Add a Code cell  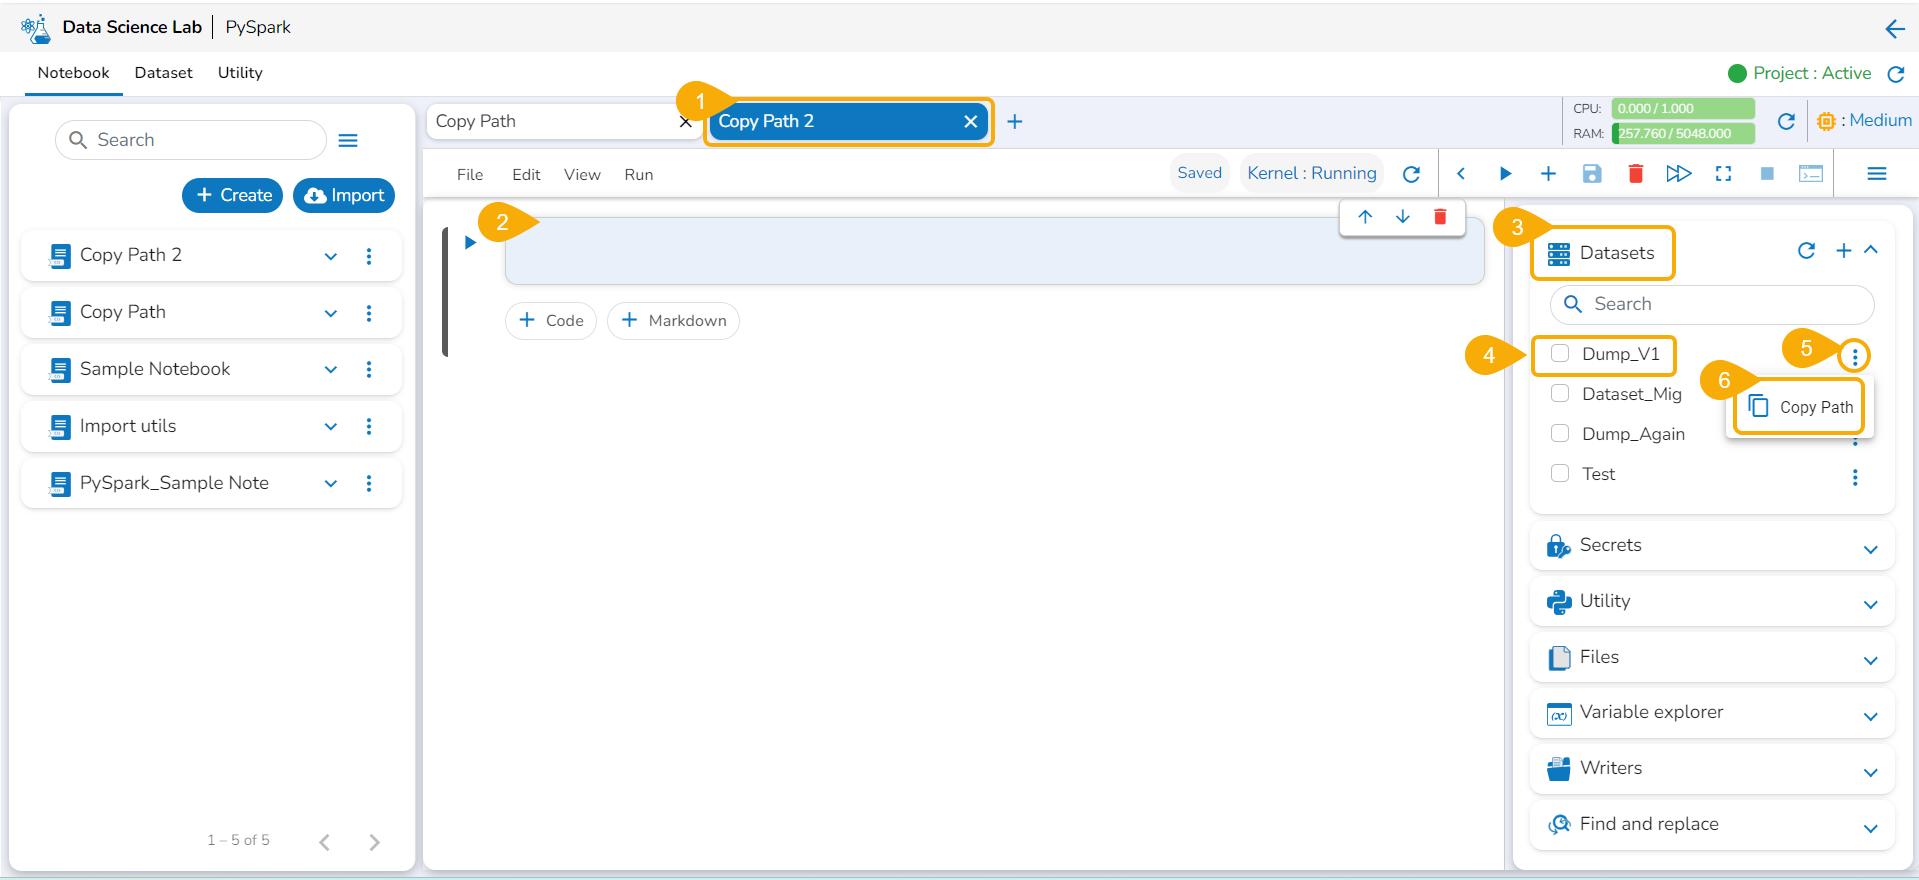pyautogui.click(x=551, y=321)
